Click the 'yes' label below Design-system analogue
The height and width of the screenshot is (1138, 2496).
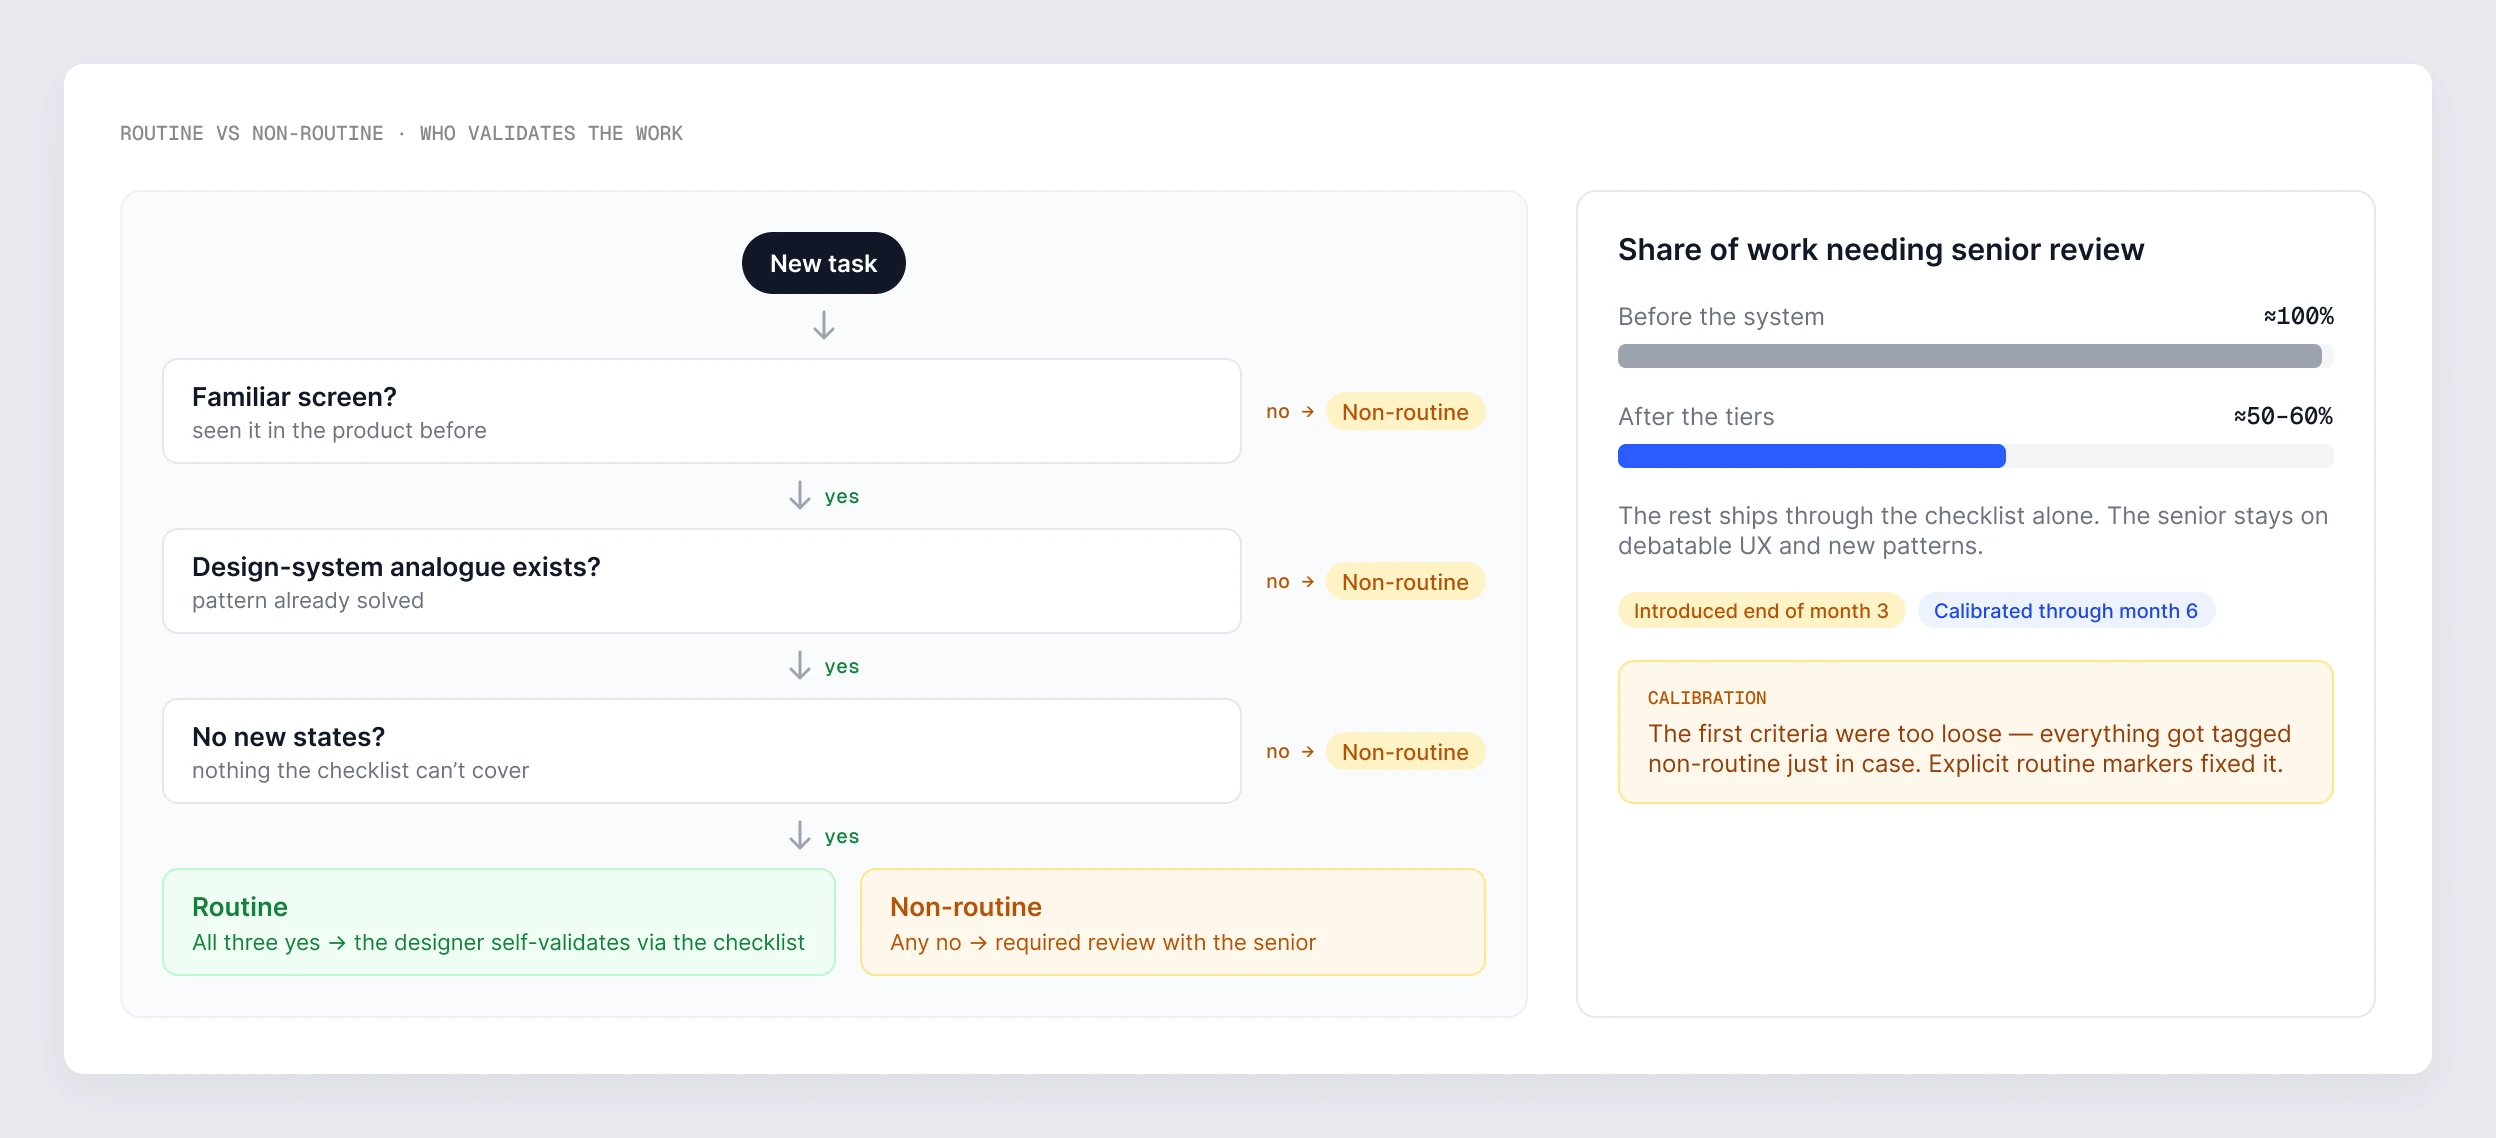point(842,667)
